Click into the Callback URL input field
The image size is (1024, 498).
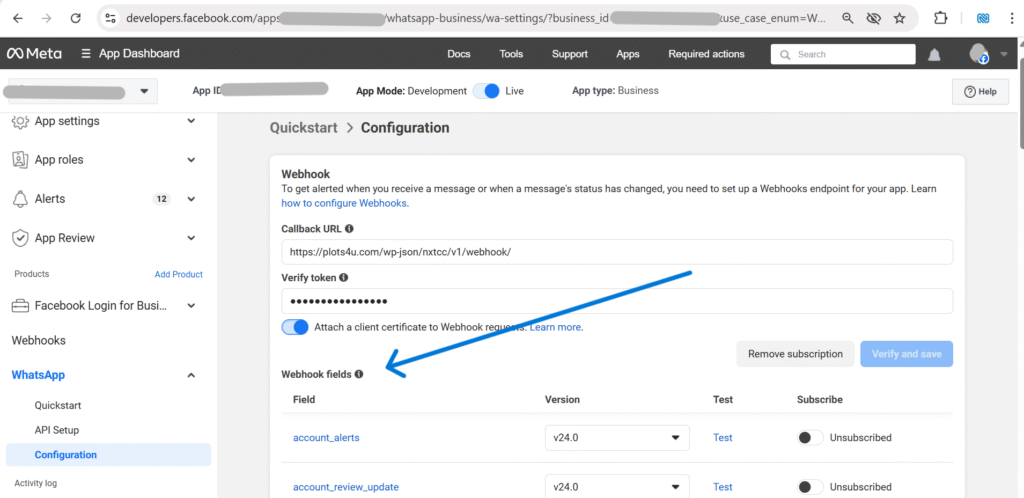coord(616,252)
